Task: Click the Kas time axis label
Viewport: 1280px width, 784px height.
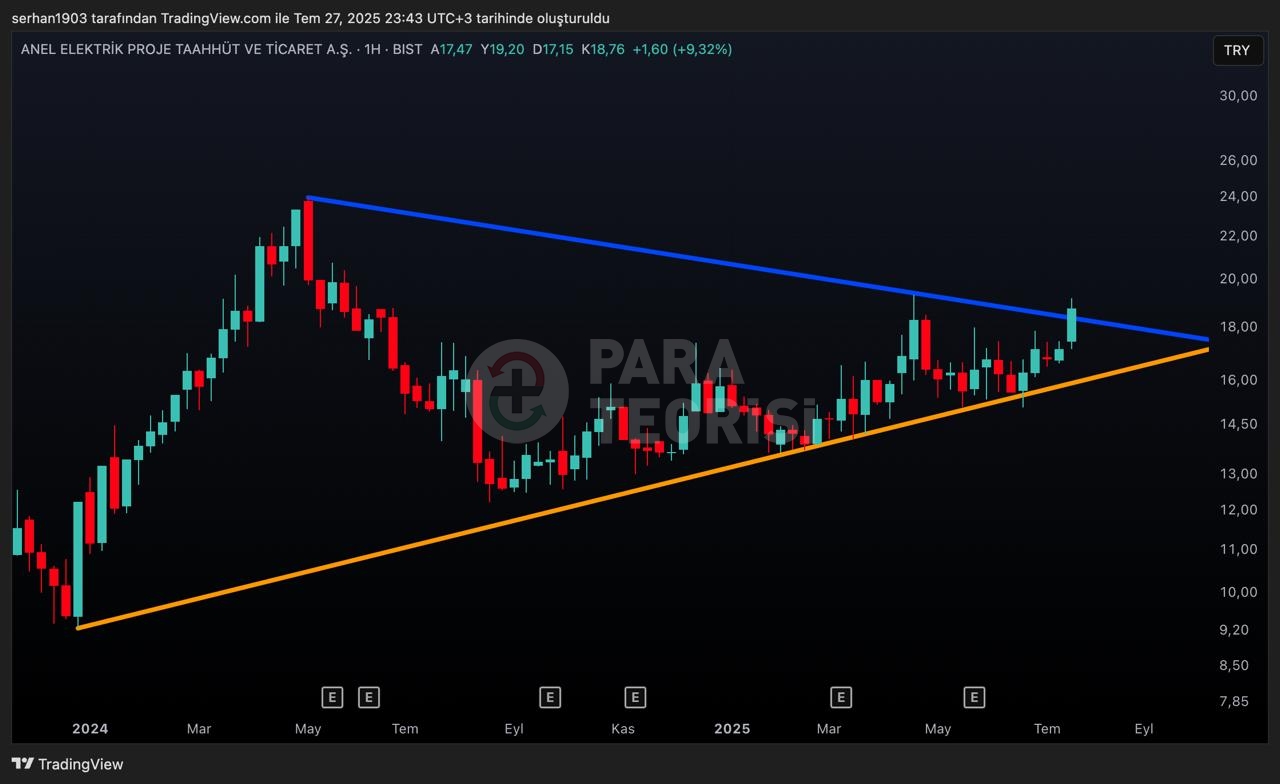Action: (x=623, y=729)
